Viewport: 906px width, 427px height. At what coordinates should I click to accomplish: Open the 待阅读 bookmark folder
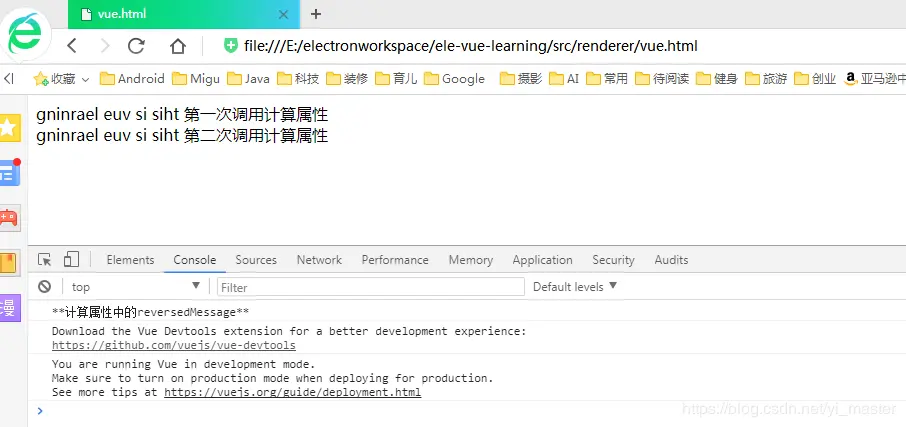click(x=662, y=79)
